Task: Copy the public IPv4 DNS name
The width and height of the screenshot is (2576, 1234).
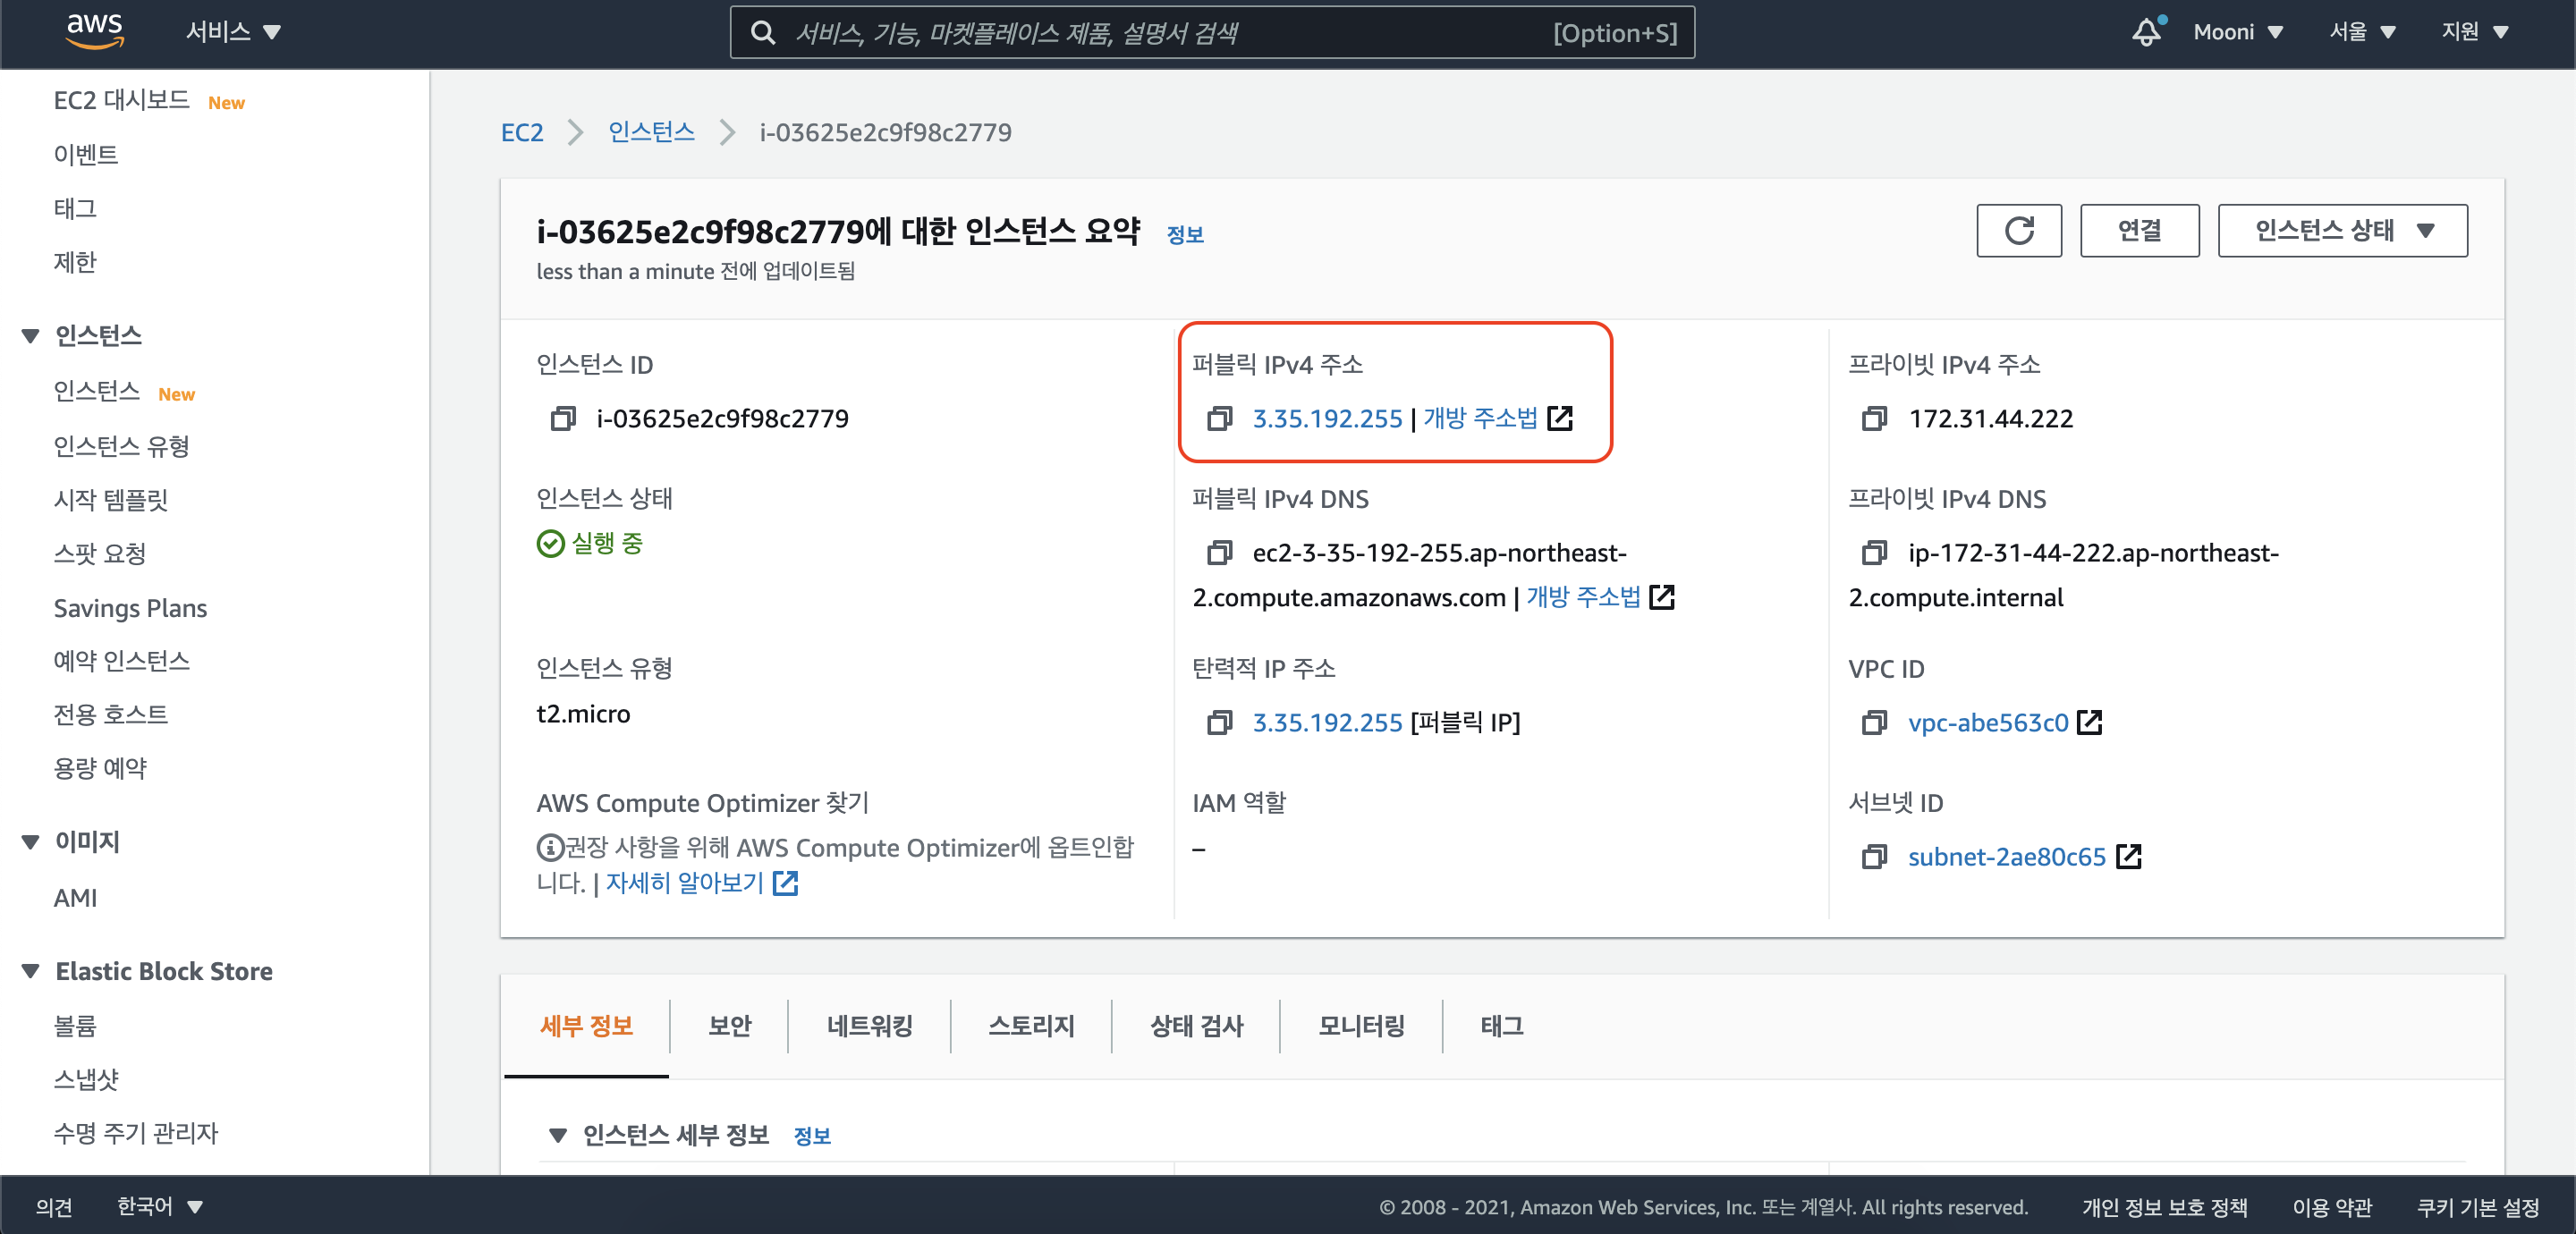Action: tap(1219, 552)
